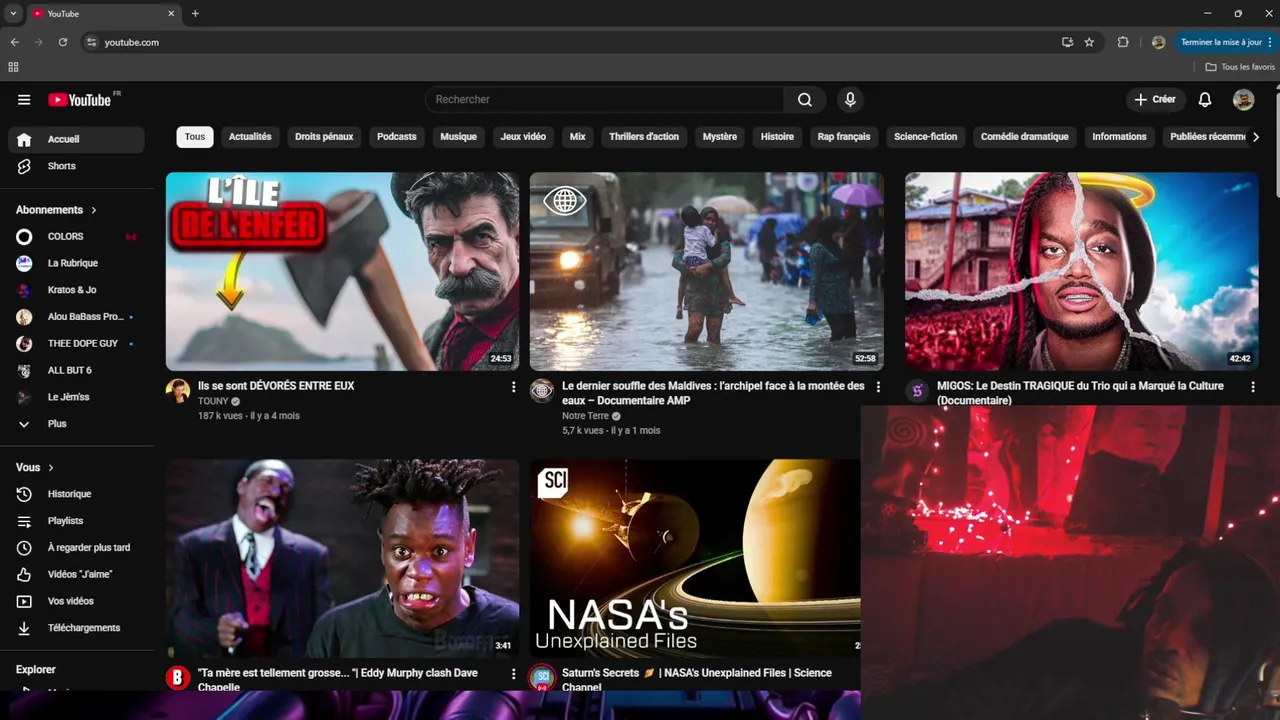Click the Créer button

pos(1155,99)
